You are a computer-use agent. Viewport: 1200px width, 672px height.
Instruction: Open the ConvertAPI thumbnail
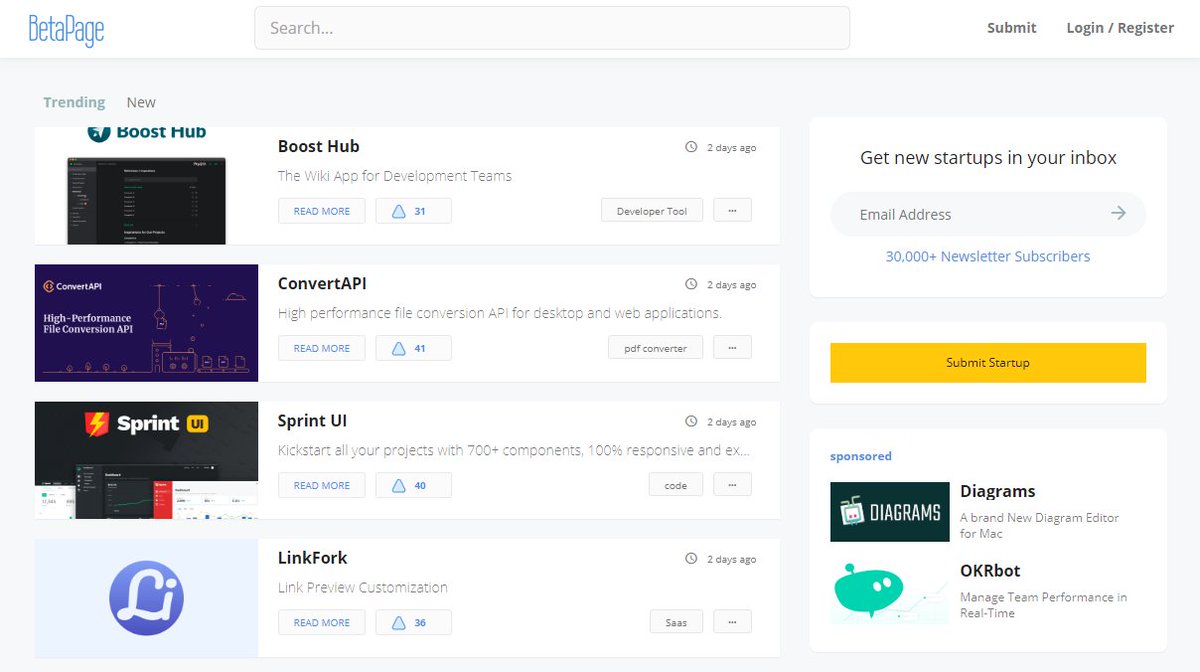(x=147, y=323)
